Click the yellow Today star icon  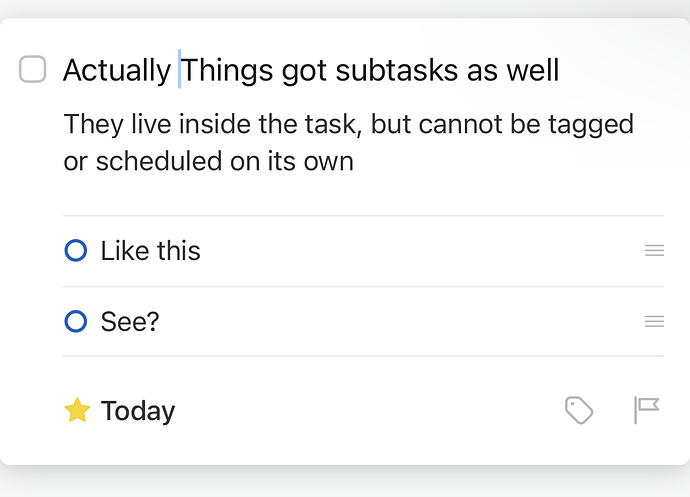(x=77, y=411)
